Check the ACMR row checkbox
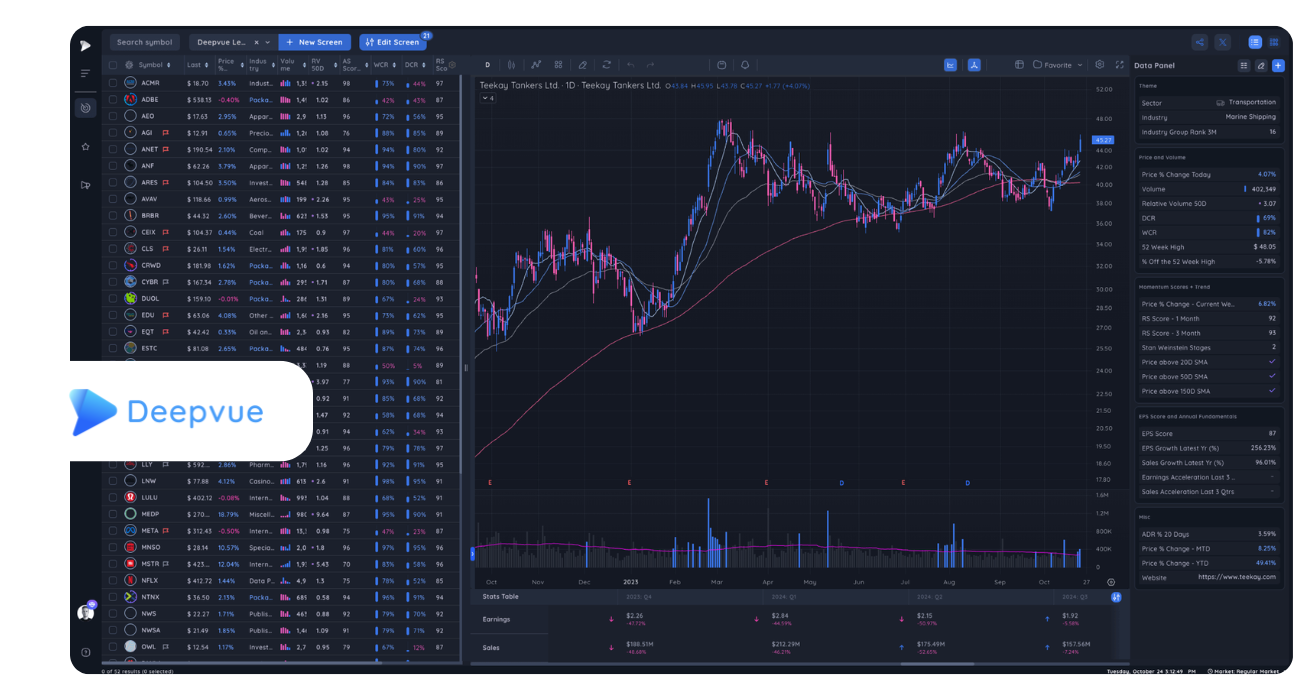 pyautogui.click(x=113, y=83)
